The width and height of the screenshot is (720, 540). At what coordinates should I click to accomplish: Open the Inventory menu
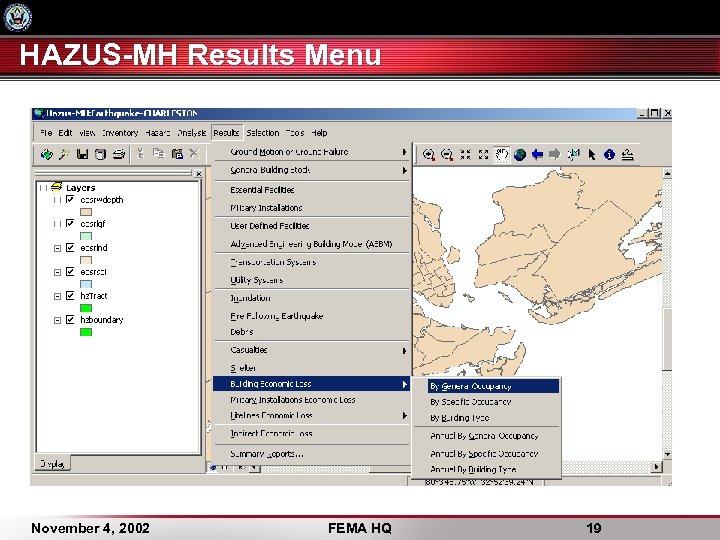(120, 133)
